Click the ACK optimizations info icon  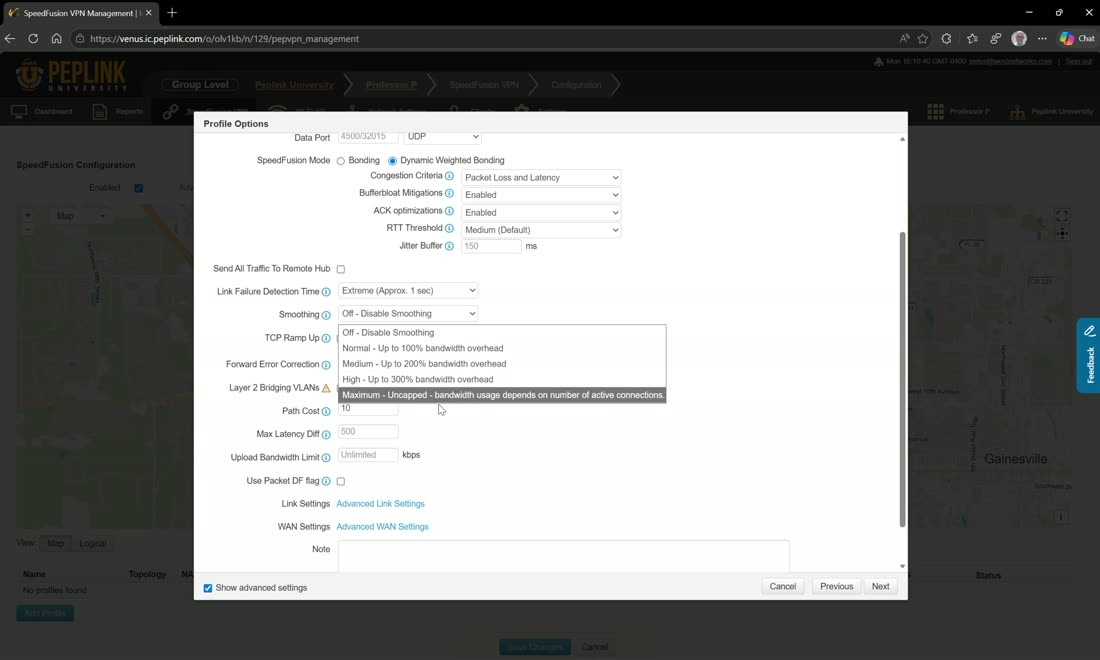[449, 211]
